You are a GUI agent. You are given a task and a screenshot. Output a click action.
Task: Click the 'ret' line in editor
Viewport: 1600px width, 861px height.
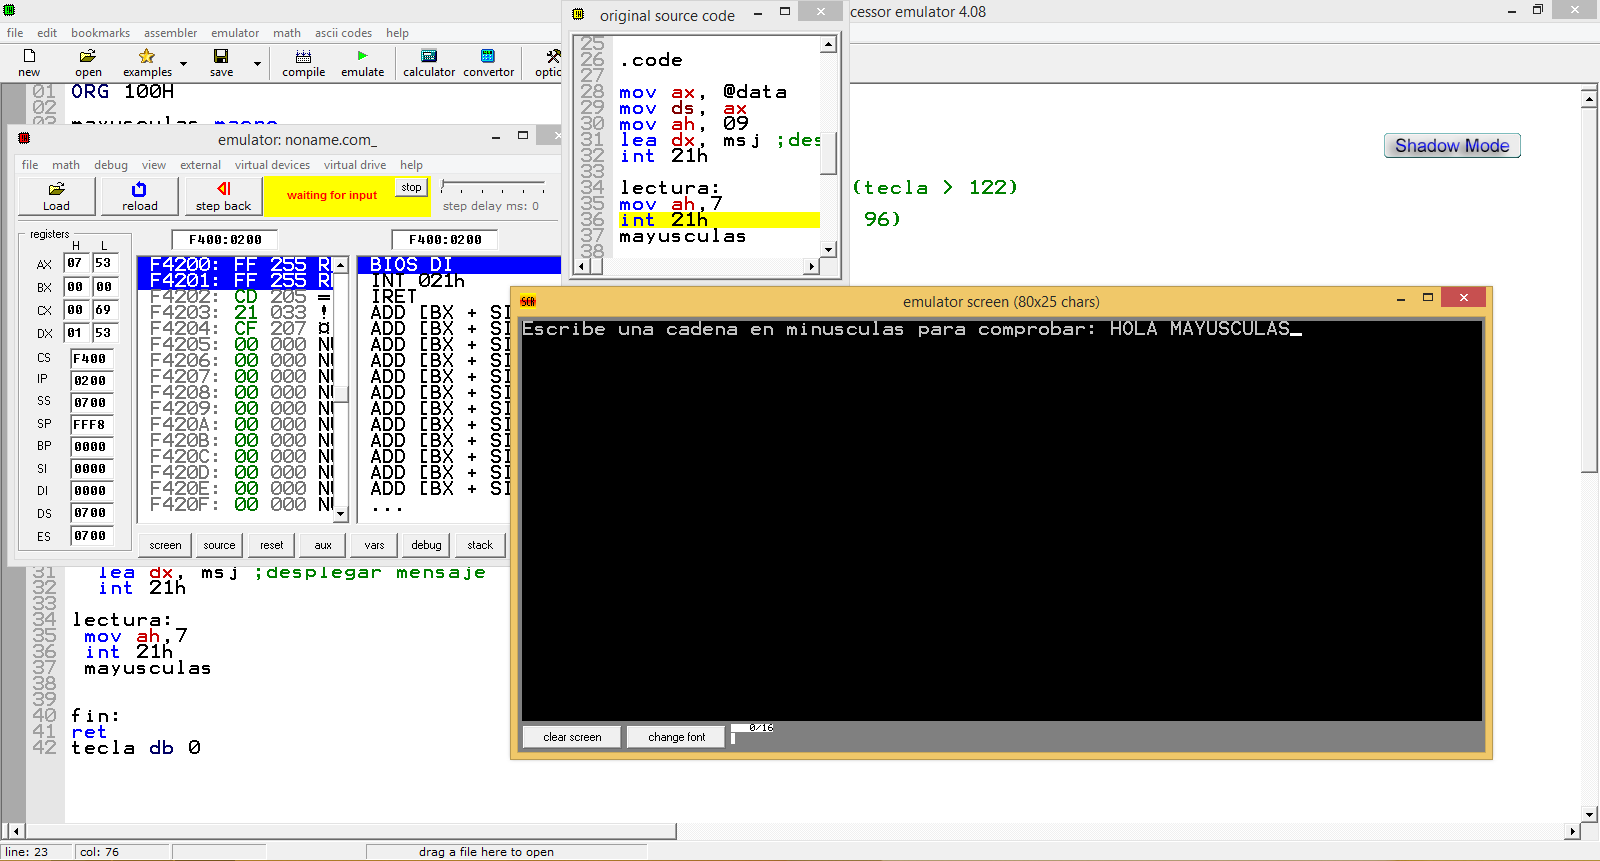(89, 732)
